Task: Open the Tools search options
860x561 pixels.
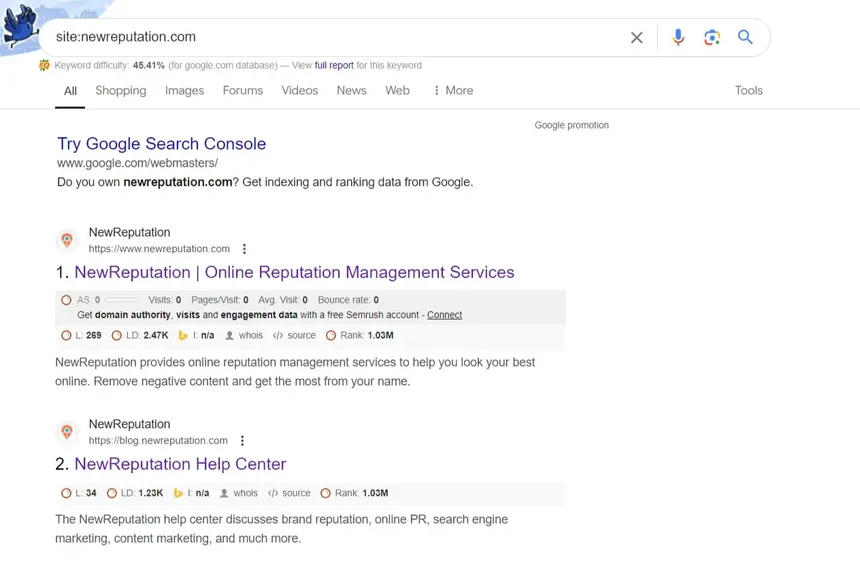Action: tap(749, 90)
